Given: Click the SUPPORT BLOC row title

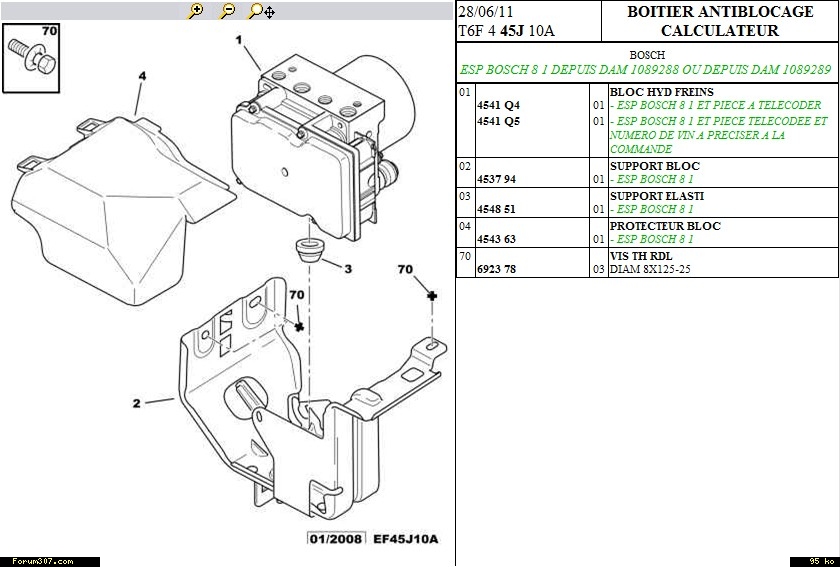Looking at the screenshot, I should coord(654,166).
